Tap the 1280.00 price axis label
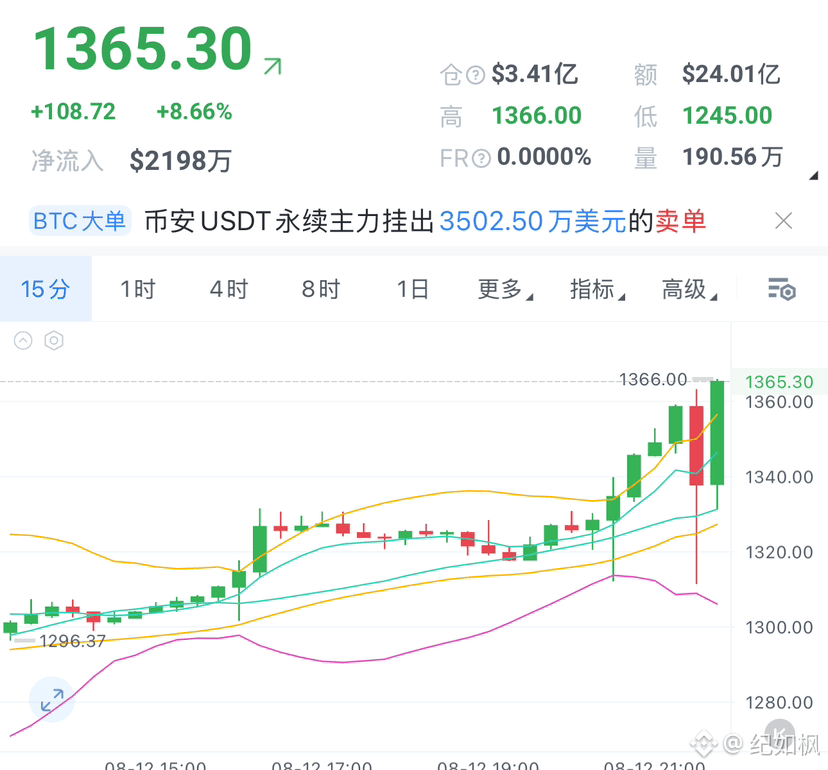 [779, 703]
